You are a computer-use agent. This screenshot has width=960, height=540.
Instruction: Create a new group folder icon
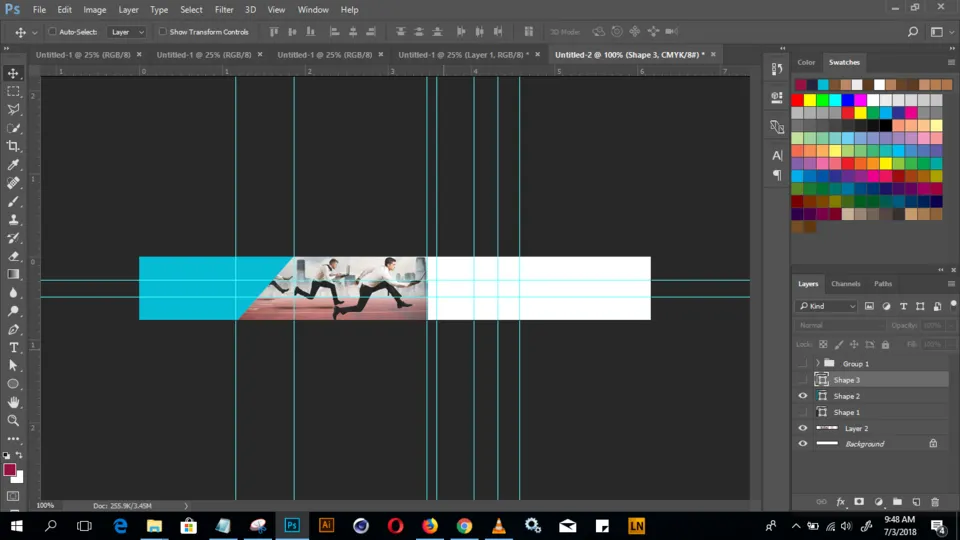tap(897, 502)
